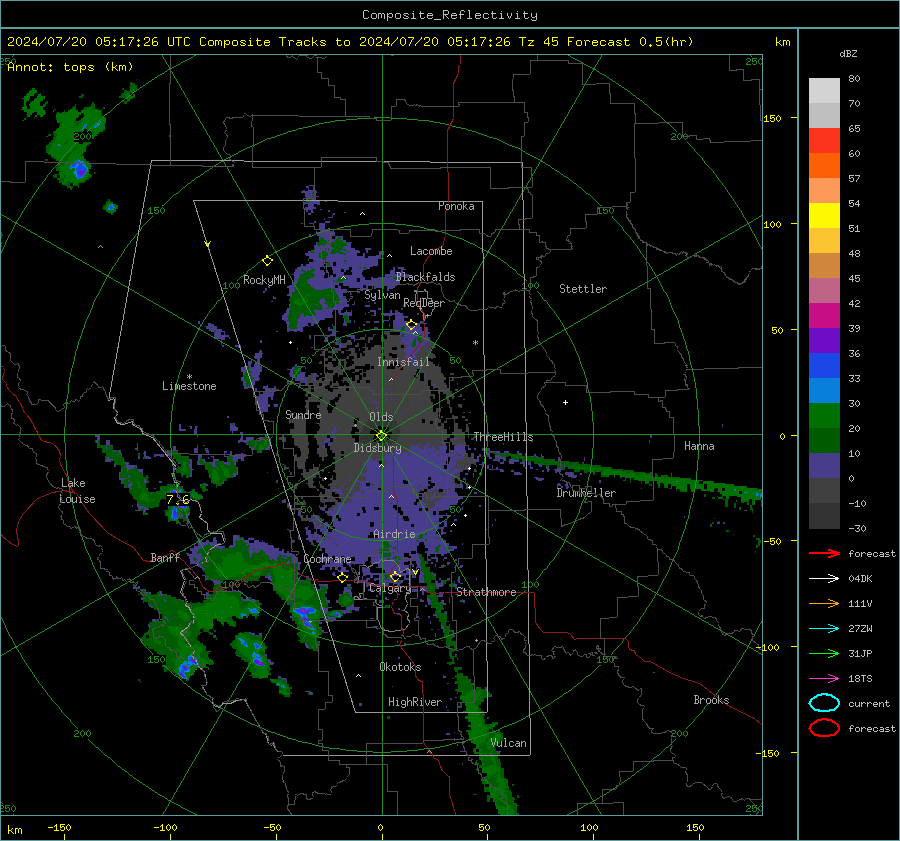
Task: Click the Blackfalds city label
Action: pos(425,277)
